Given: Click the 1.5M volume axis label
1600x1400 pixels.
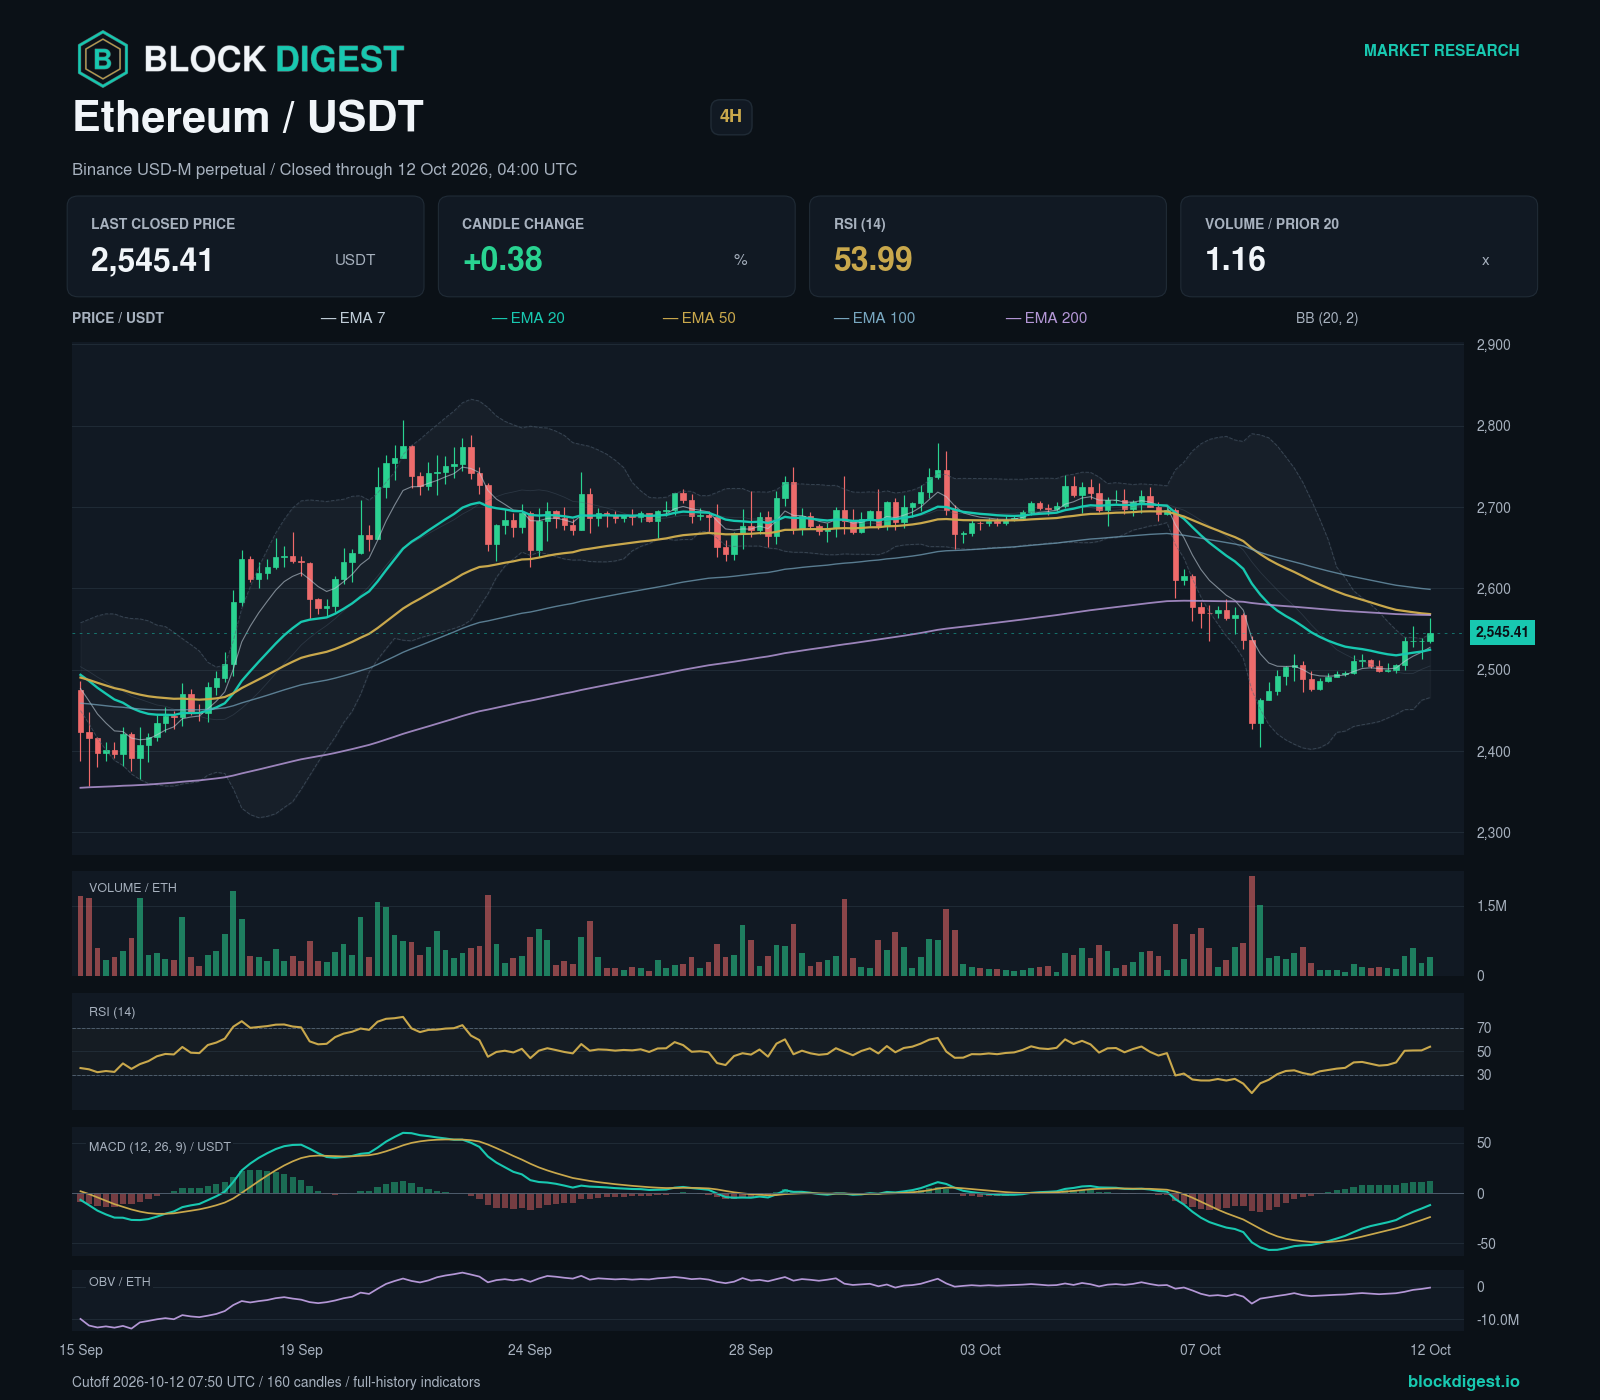Looking at the screenshot, I should pos(1492,906).
